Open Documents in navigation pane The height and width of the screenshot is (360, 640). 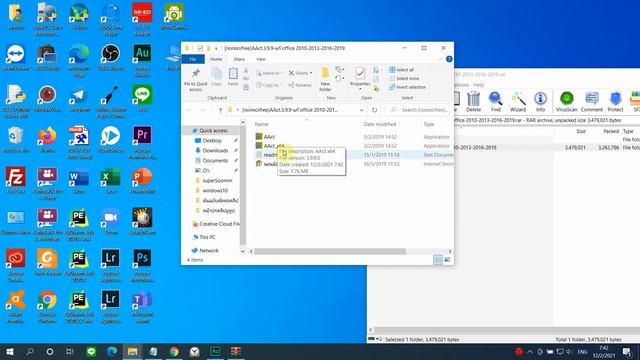click(215, 160)
